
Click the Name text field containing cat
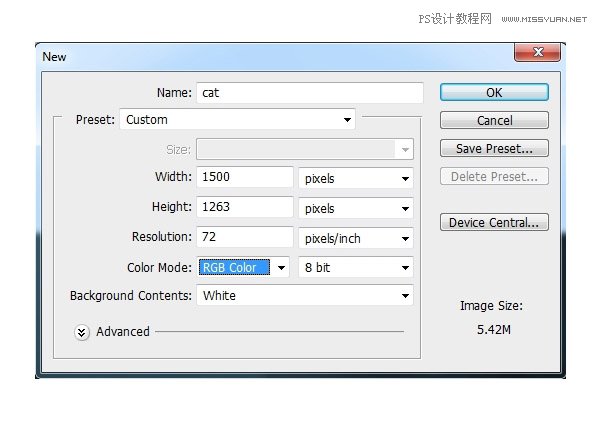[x=310, y=92]
